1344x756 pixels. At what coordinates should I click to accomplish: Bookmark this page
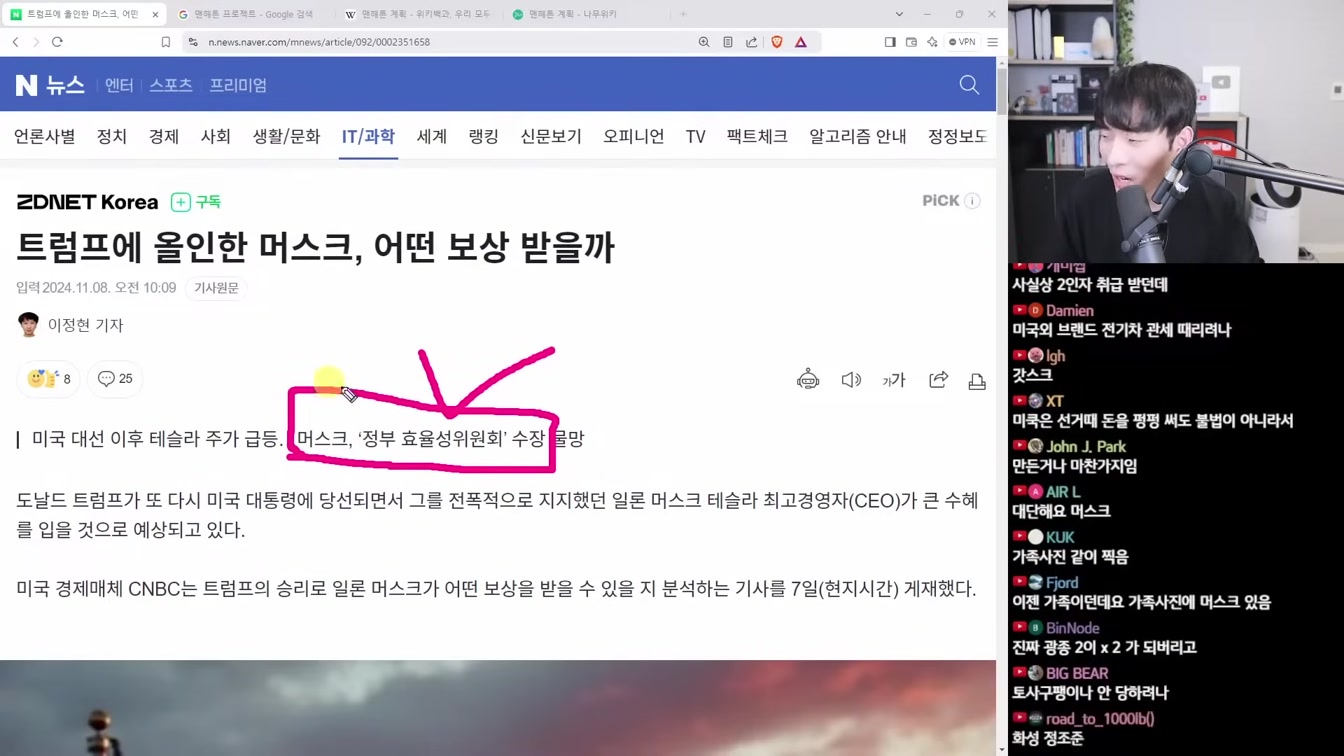(x=166, y=42)
